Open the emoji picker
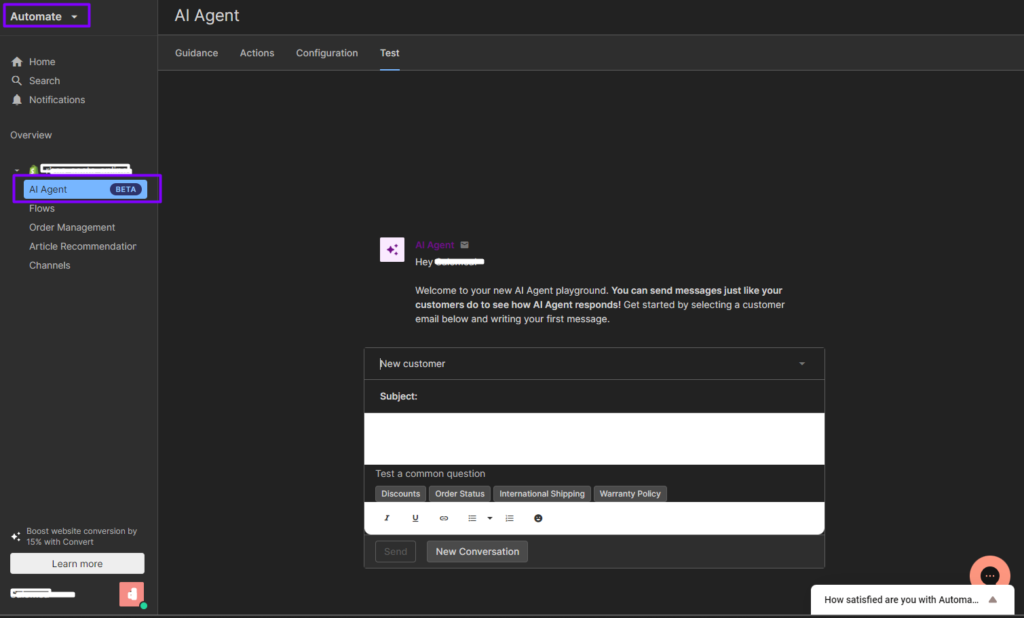1024x618 pixels. pos(538,518)
